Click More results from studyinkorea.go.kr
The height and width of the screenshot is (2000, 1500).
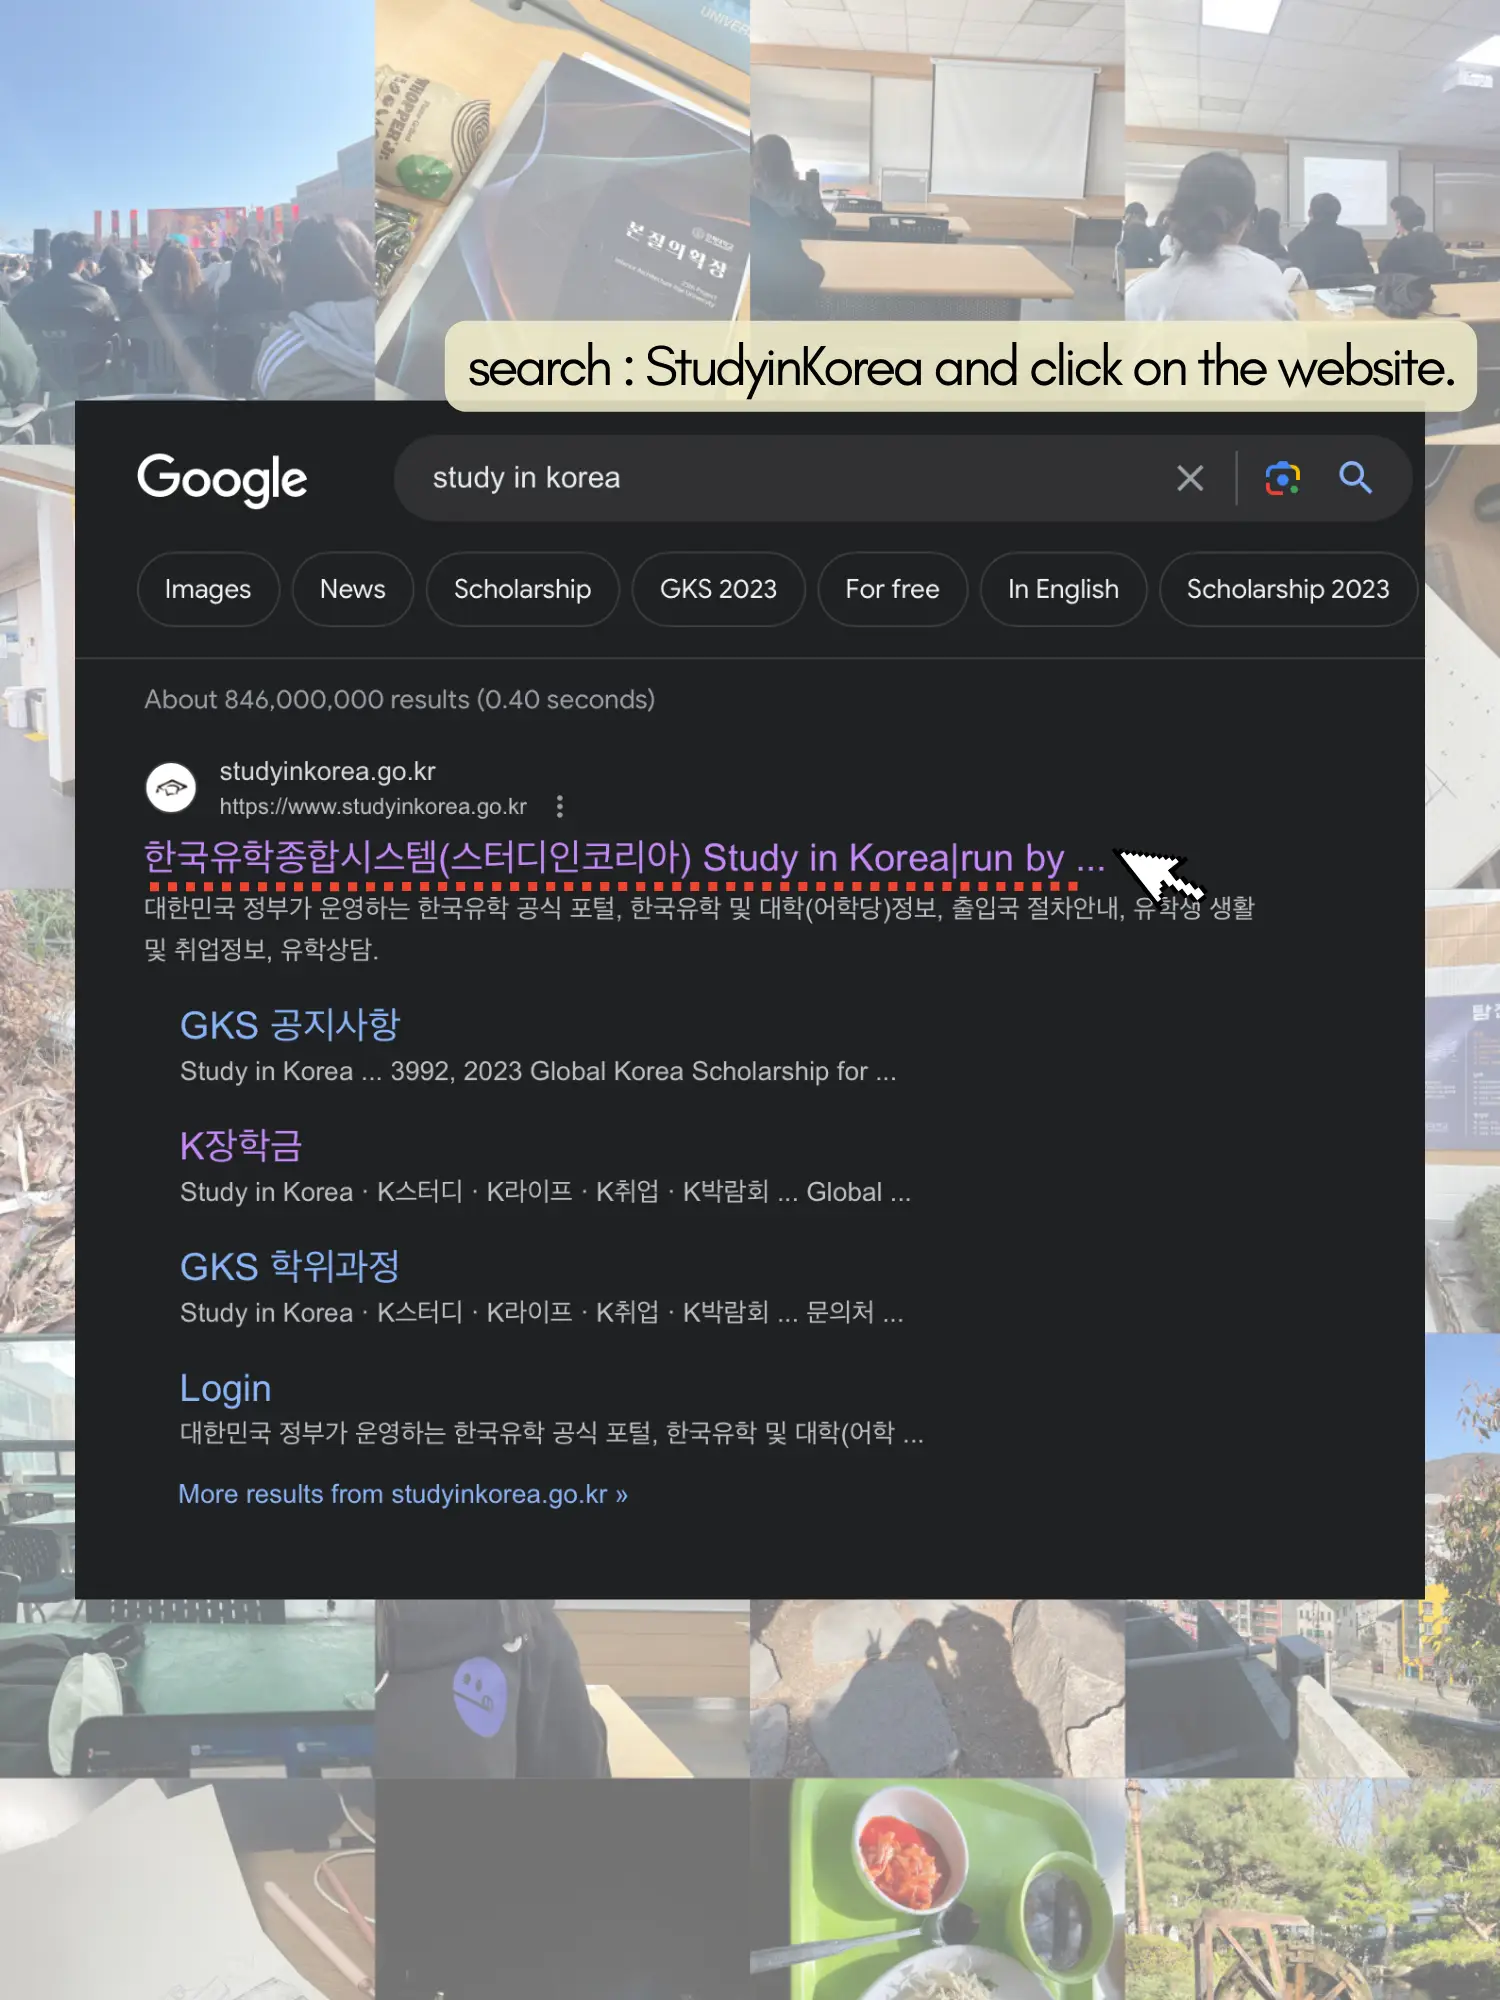pos(403,1494)
